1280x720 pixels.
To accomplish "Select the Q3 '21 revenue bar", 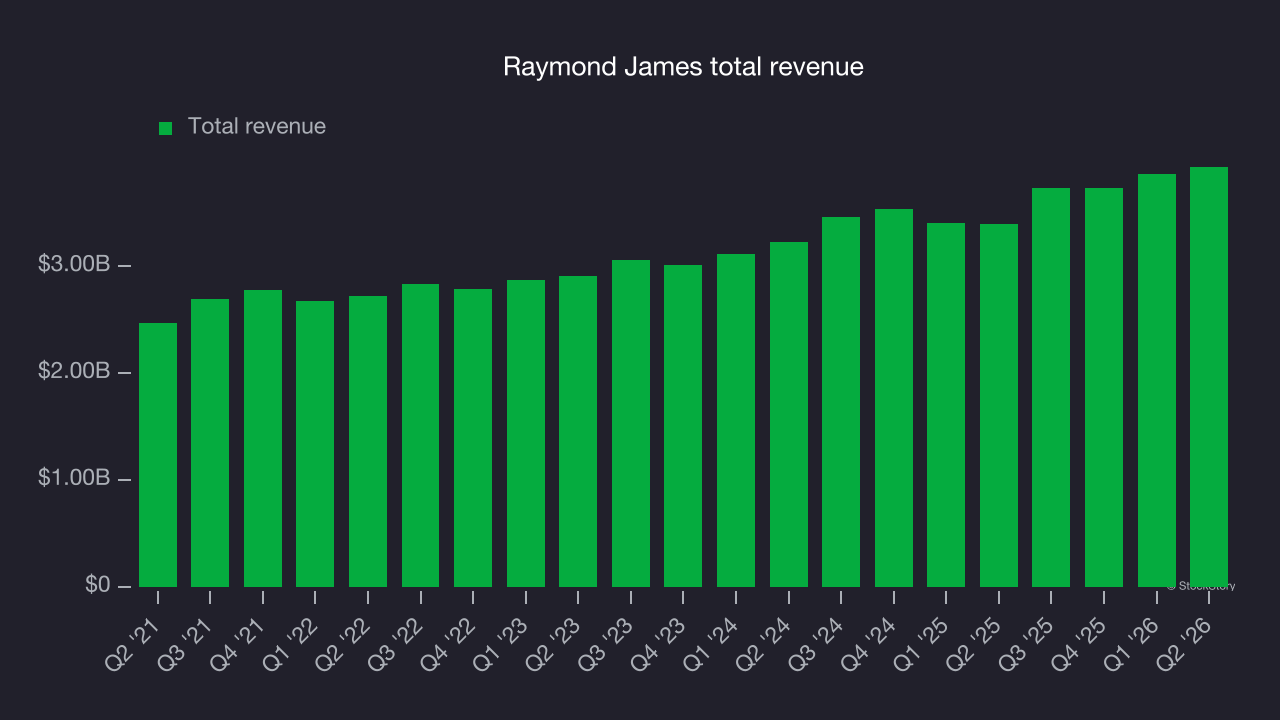I will pyautogui.click(x=210, y=443).
